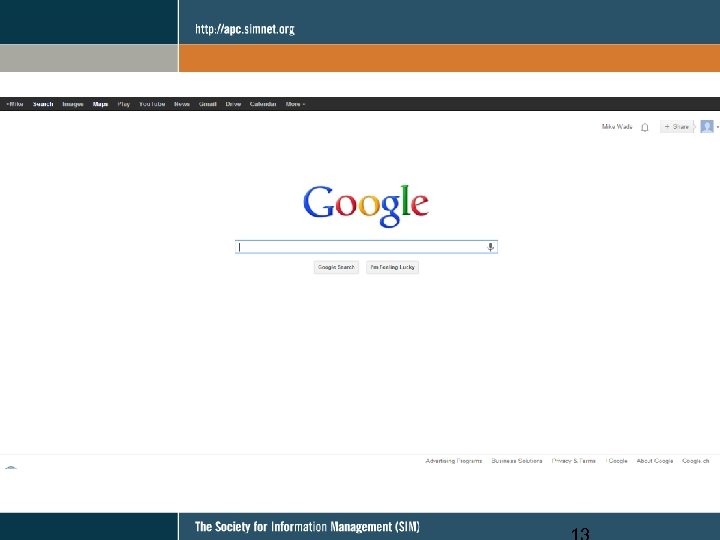Screen dimensions: 720x540
Task: Open the Business Solutions footer link
Action: click(517, 461)
